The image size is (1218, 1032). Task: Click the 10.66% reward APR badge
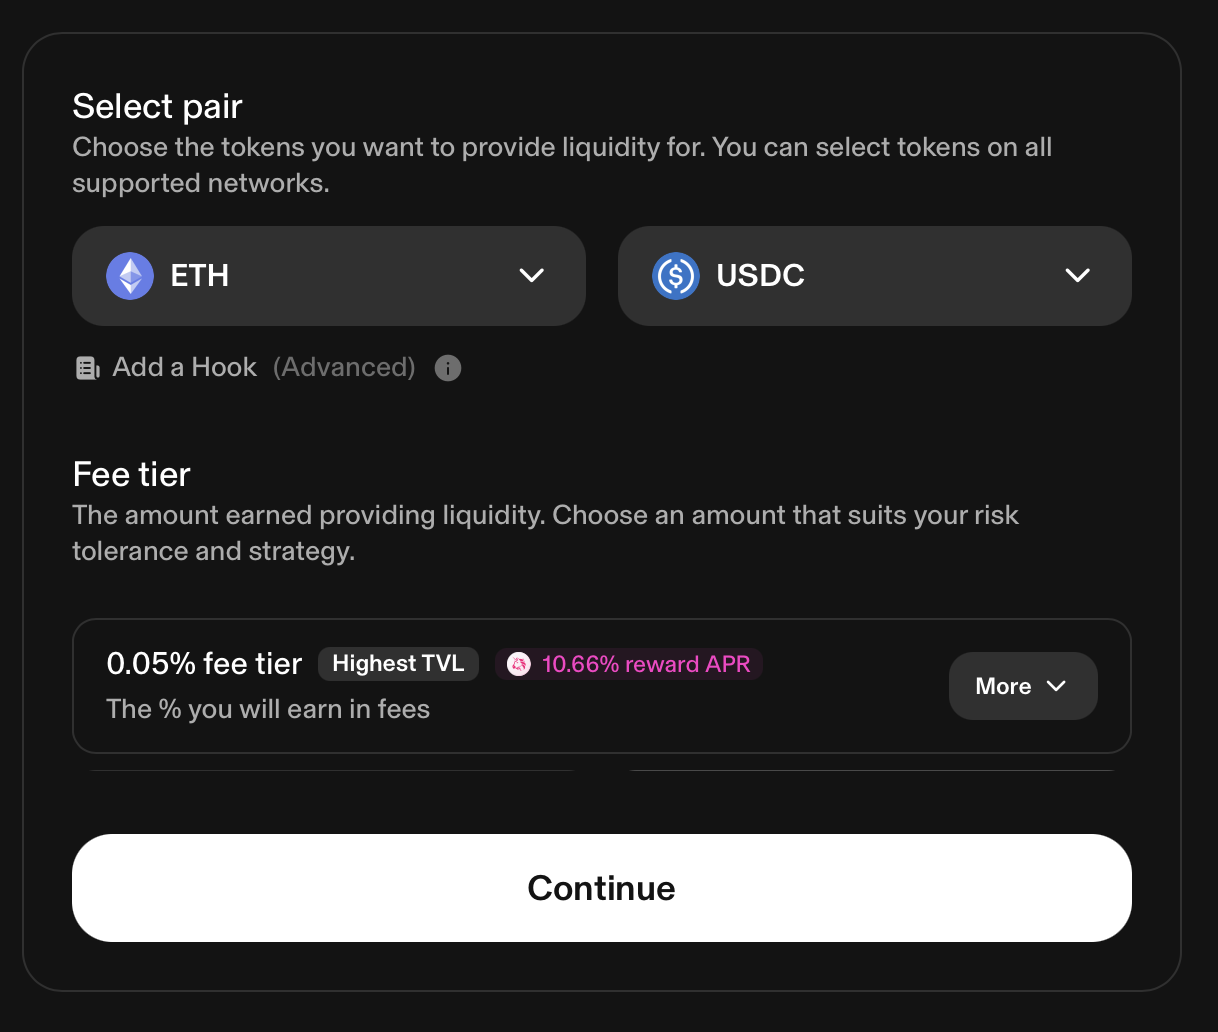(629, 664)
